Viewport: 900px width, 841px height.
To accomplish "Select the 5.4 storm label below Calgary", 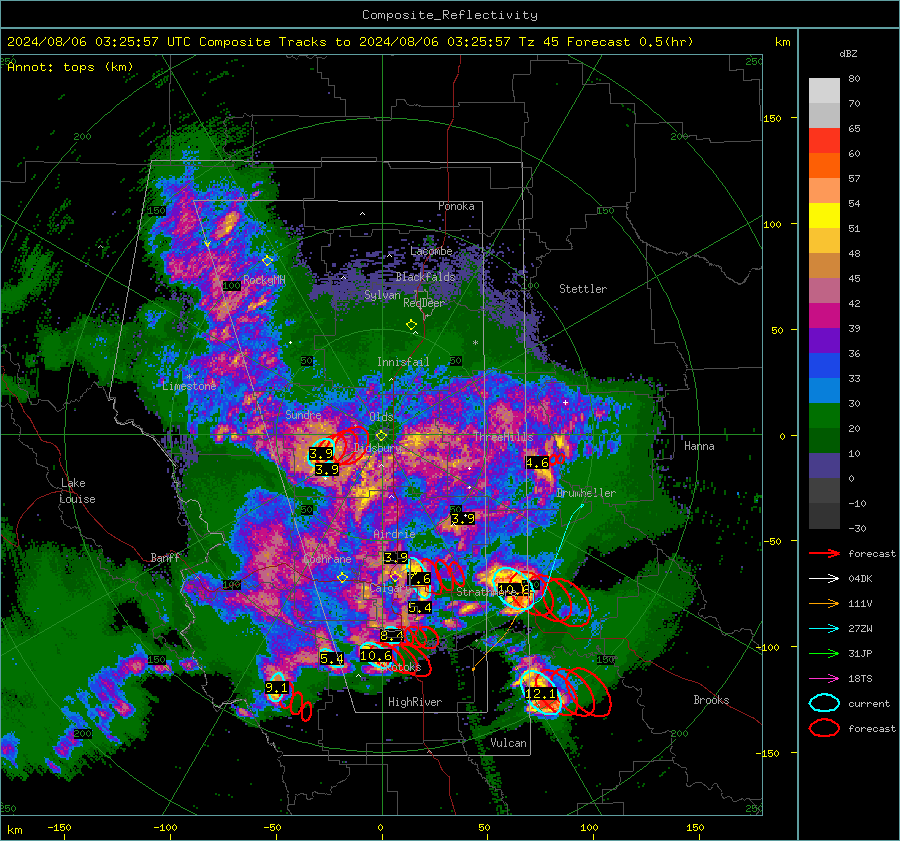I will click(x=420, y=607).
